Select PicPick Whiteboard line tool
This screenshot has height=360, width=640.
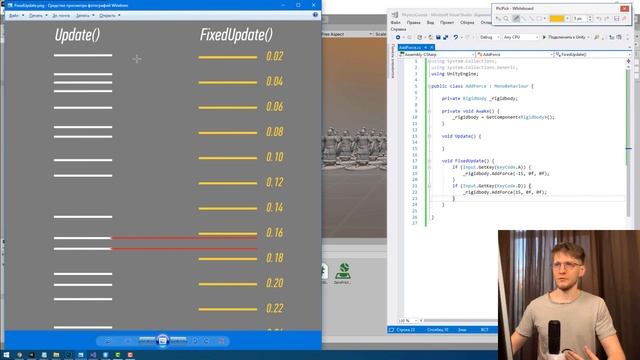[x=524, y=18]
